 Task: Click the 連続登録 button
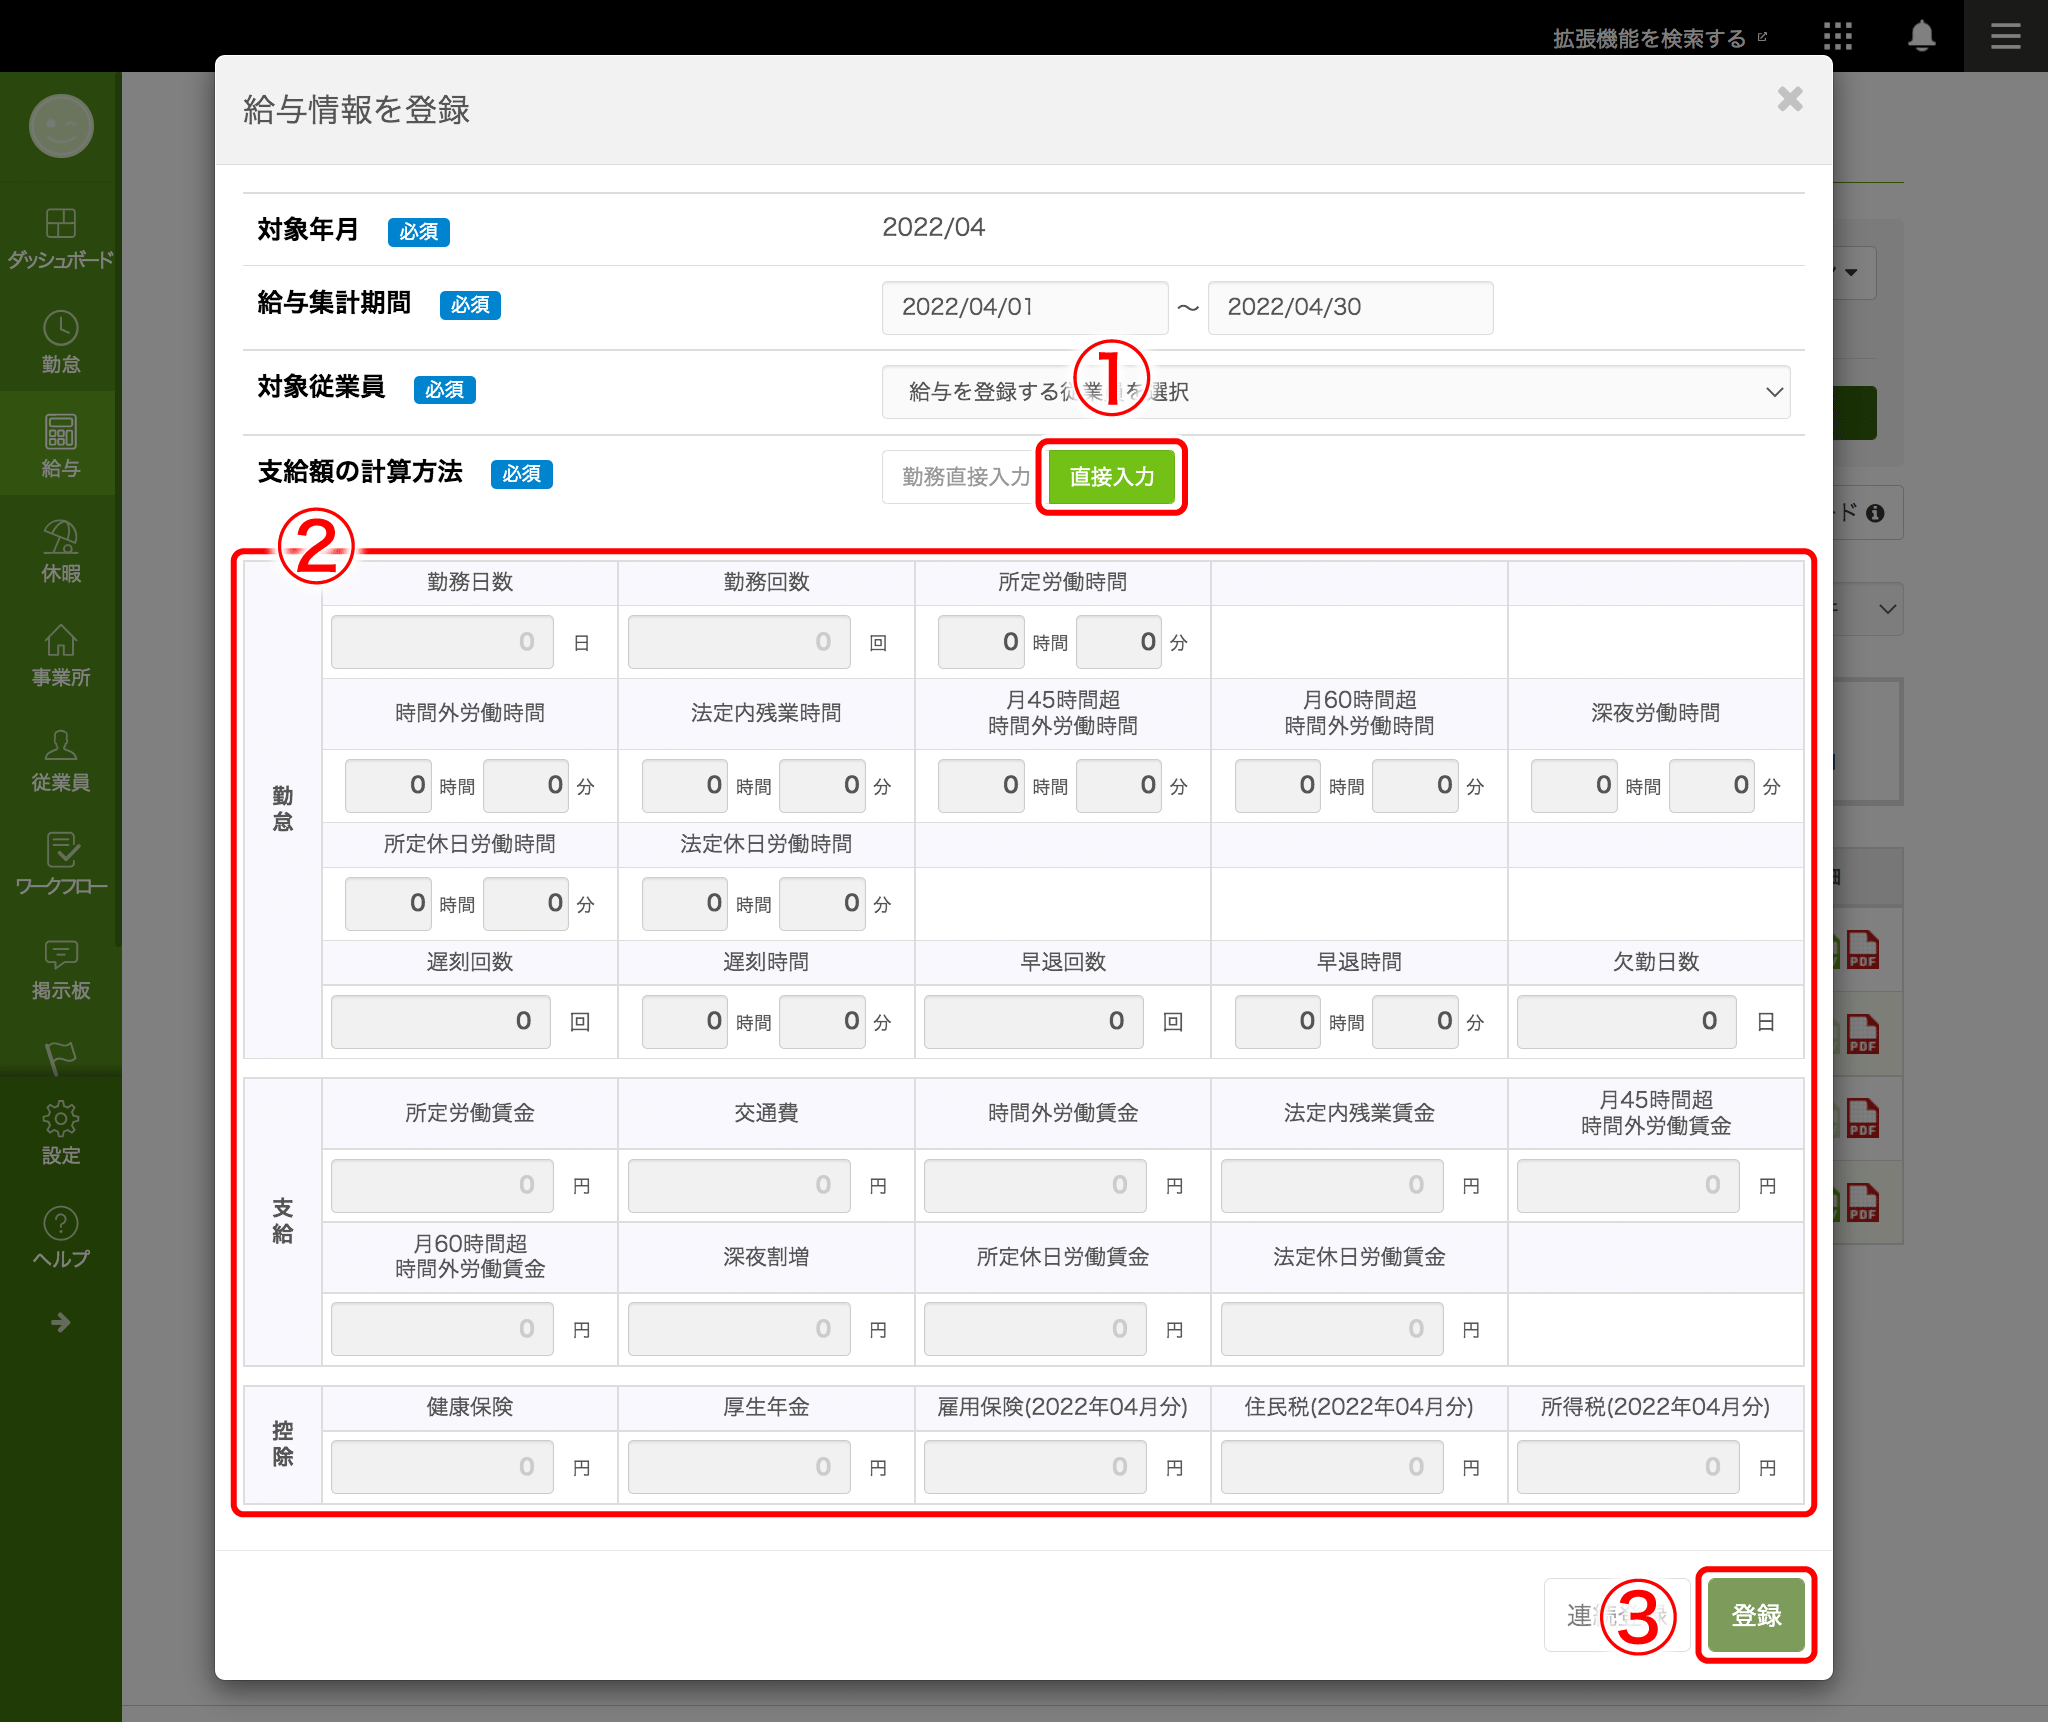coord(1617,1615)
